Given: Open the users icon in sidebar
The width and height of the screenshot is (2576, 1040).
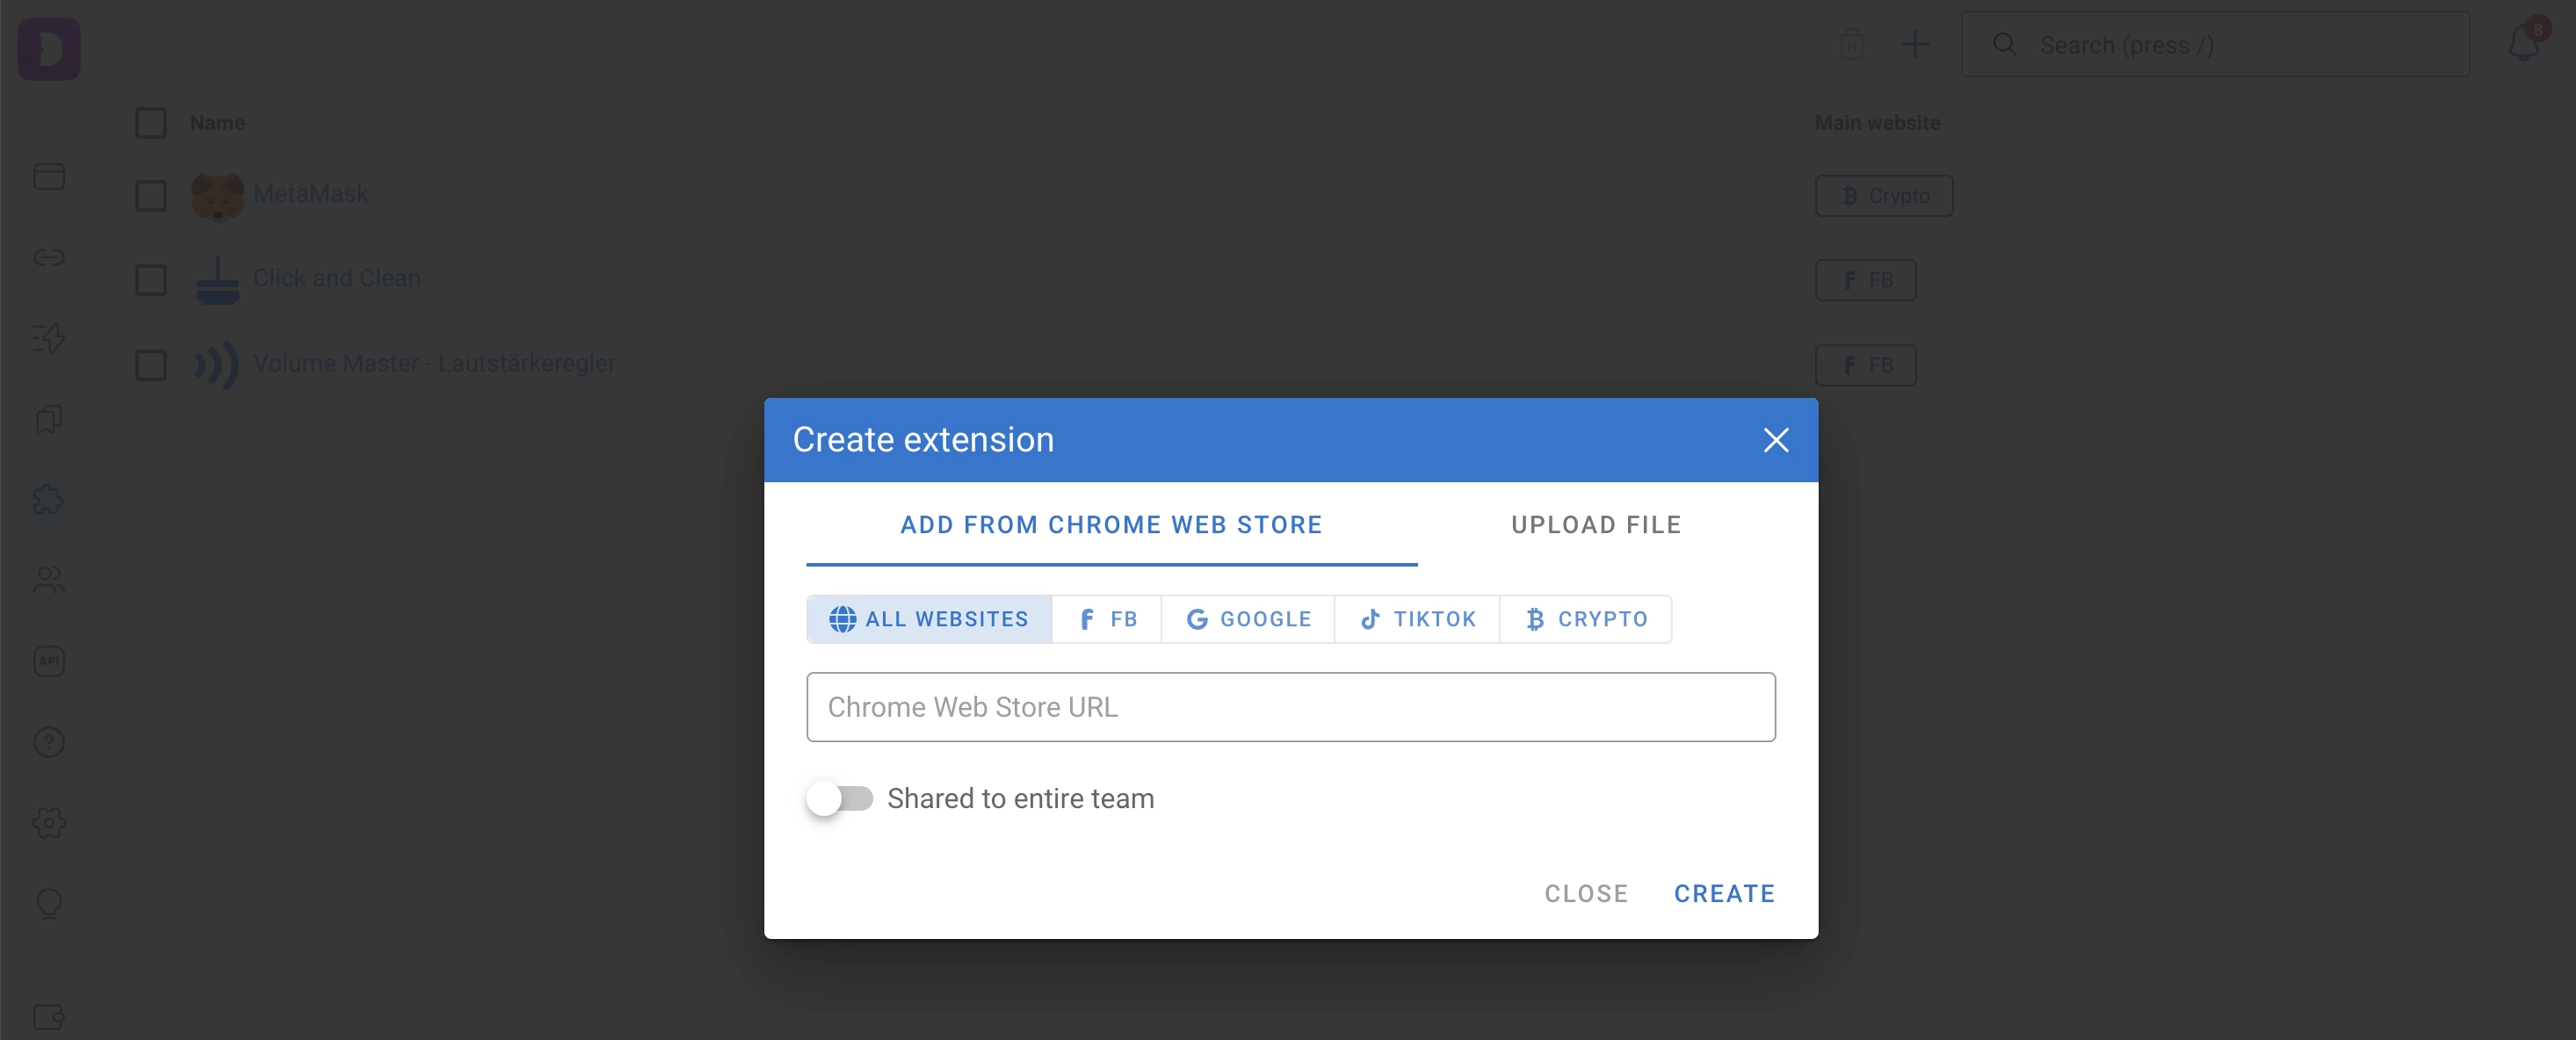Looking at the screenshot, I should tap(49, 580).
